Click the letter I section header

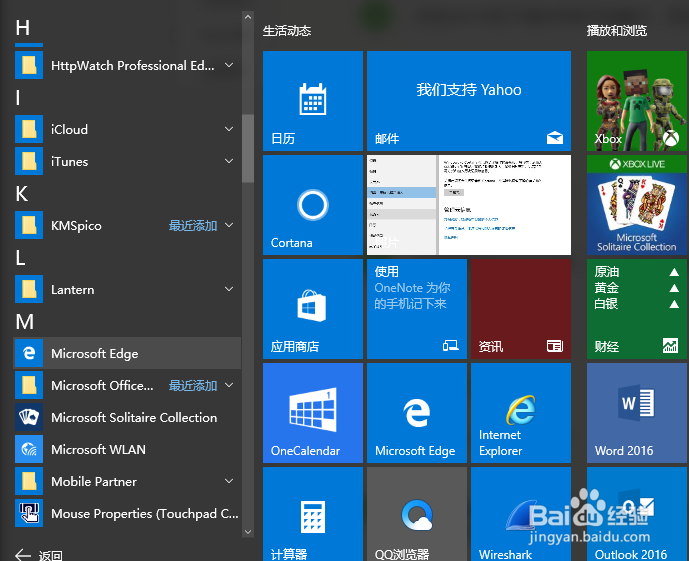(18, 97)
